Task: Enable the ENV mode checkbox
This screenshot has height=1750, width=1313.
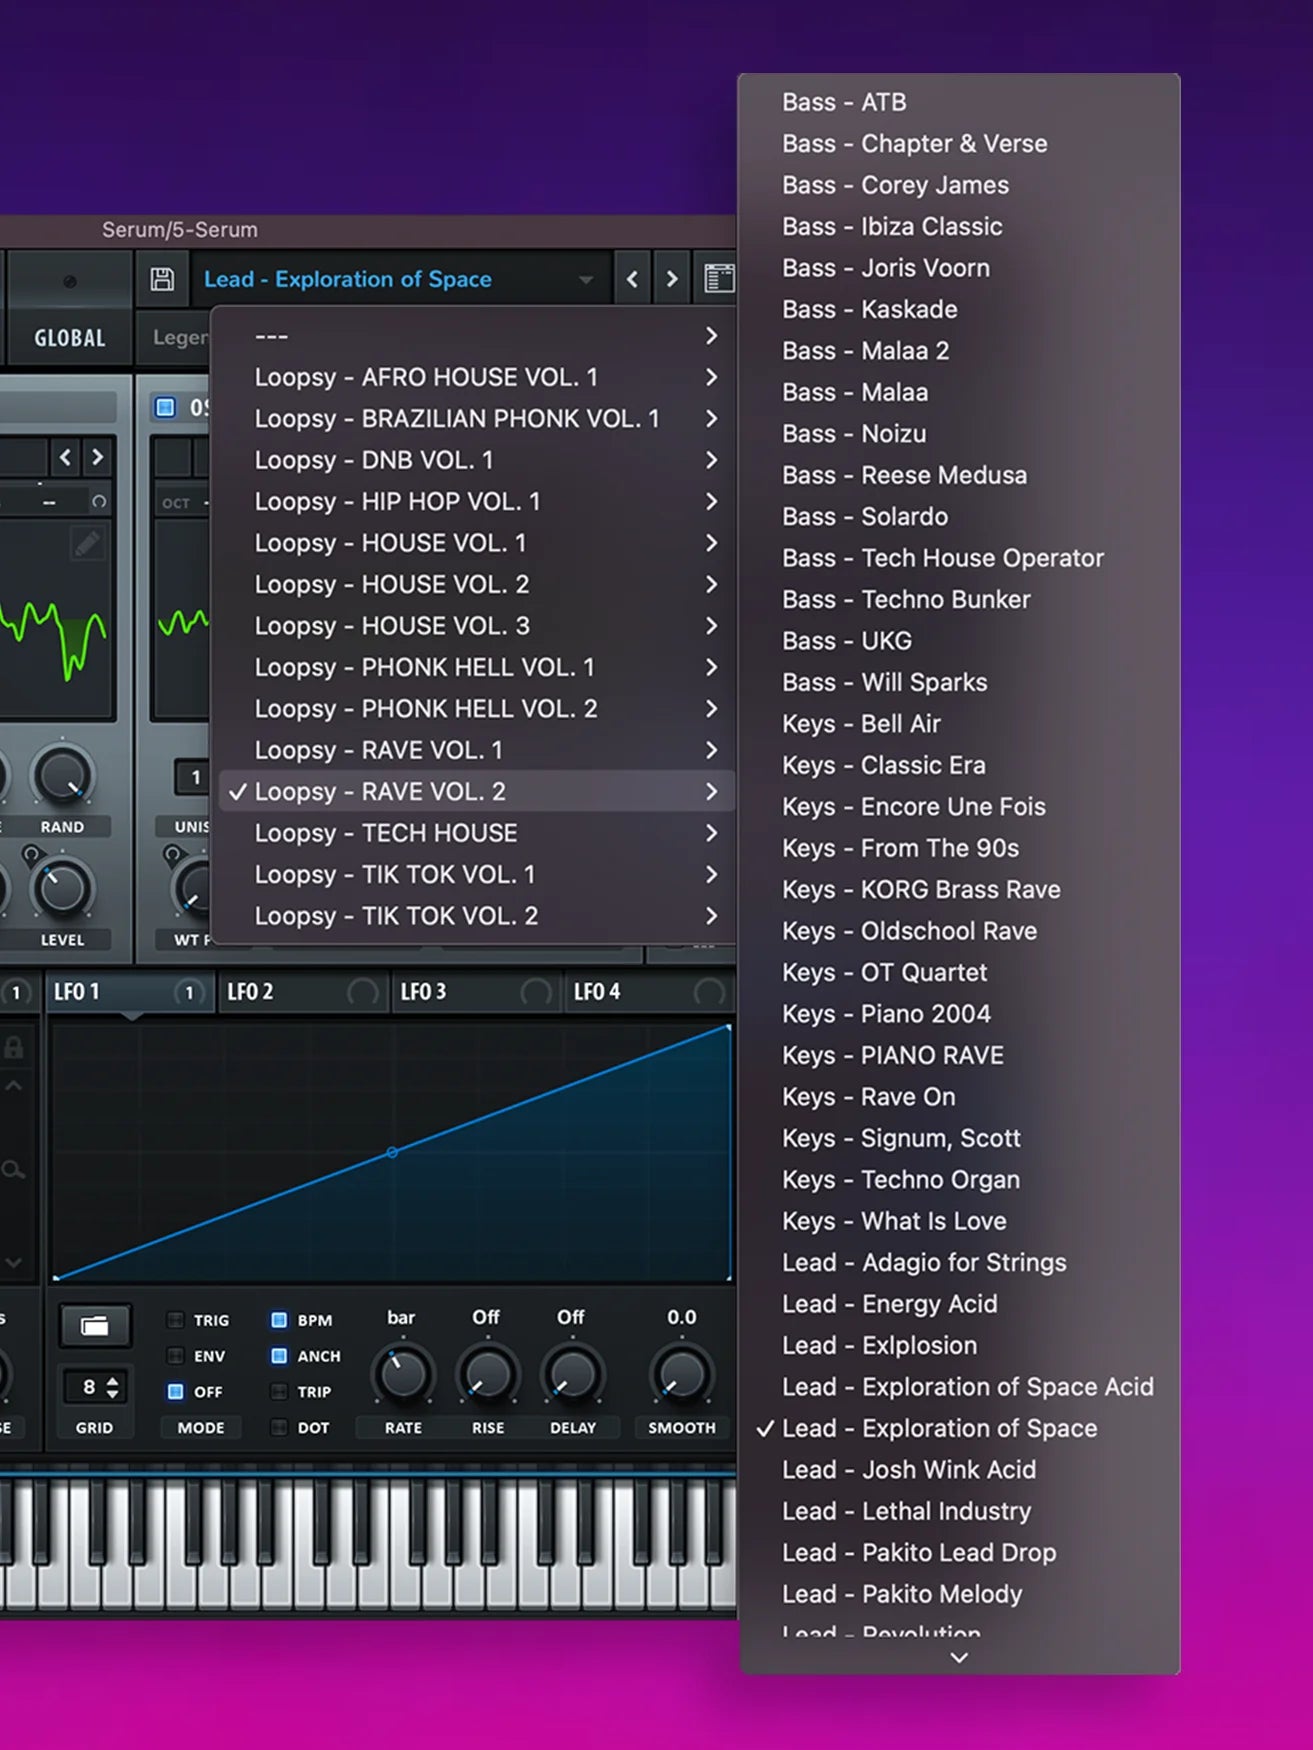Action: click(x=175, y=1356)
